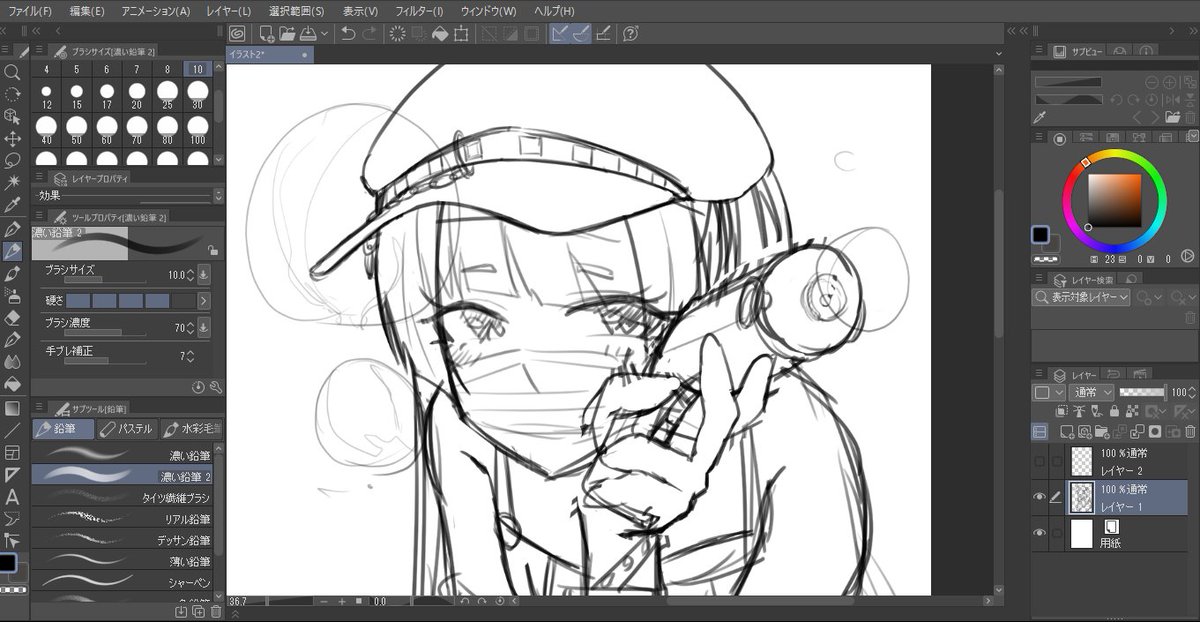The width and height of the screenshot is (1200, 622).
Task: Toggle set as reference layer
Action: 1081,410
